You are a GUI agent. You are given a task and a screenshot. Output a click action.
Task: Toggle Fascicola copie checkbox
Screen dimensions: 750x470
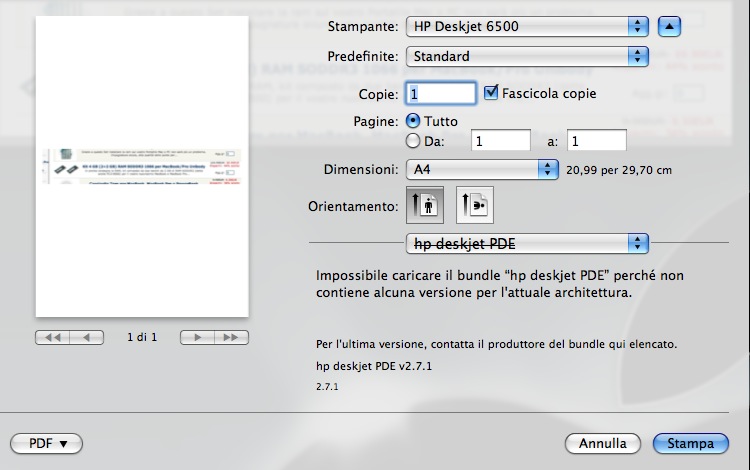coord(491,92)
